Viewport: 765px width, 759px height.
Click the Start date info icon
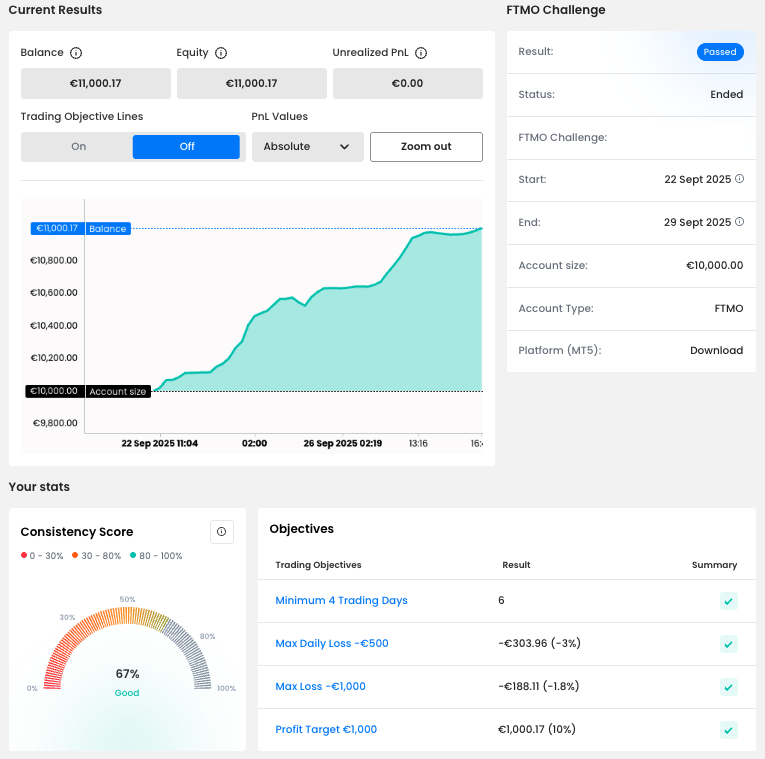coord(740,179)
